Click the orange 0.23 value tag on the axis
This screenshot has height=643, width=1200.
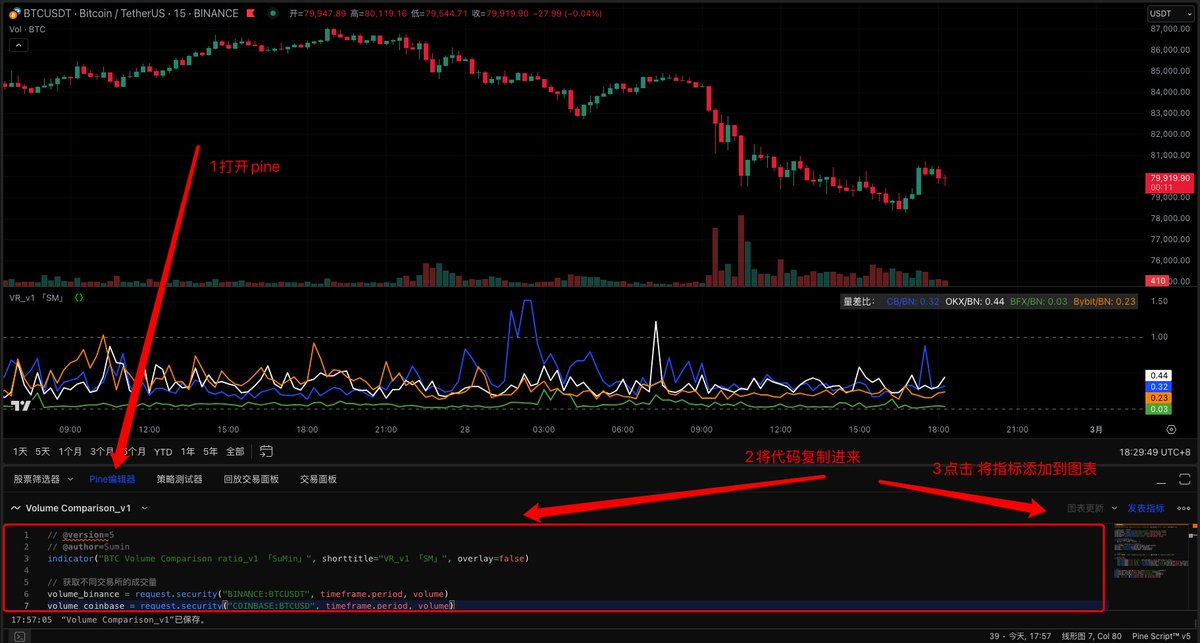(x=1160, y=397)
